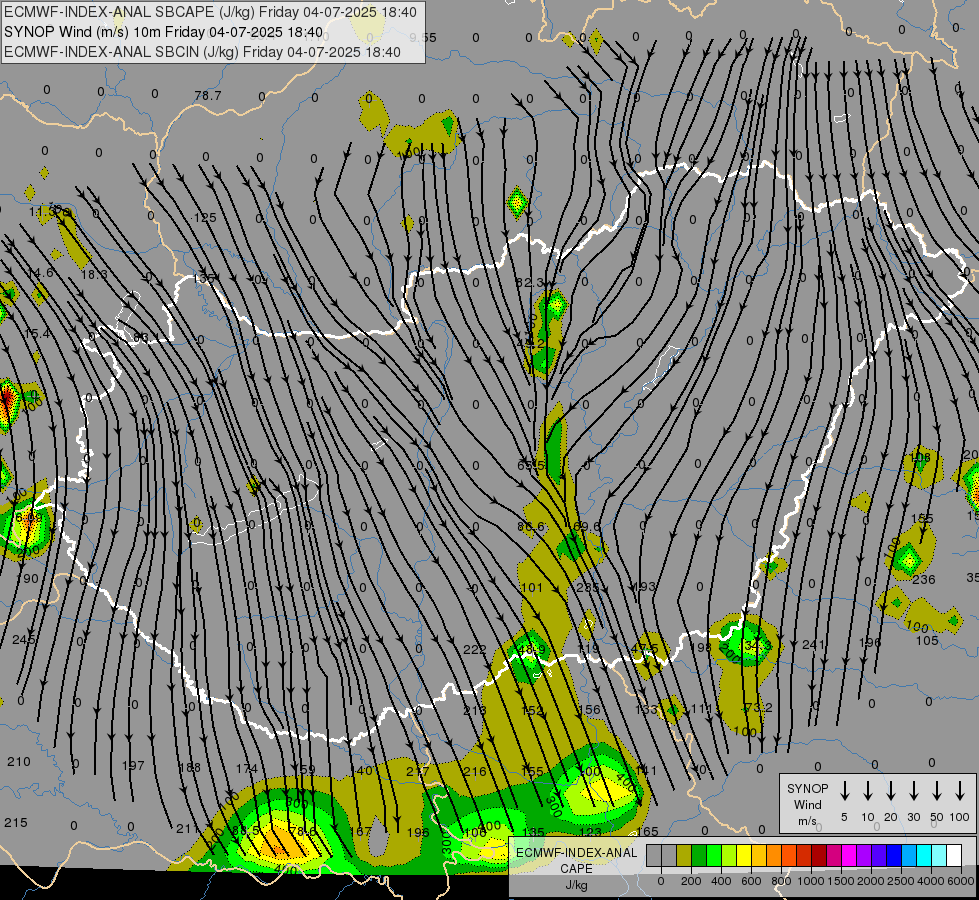
Task: Click the '213' grid value on the map
Action: tap(475, 710)
